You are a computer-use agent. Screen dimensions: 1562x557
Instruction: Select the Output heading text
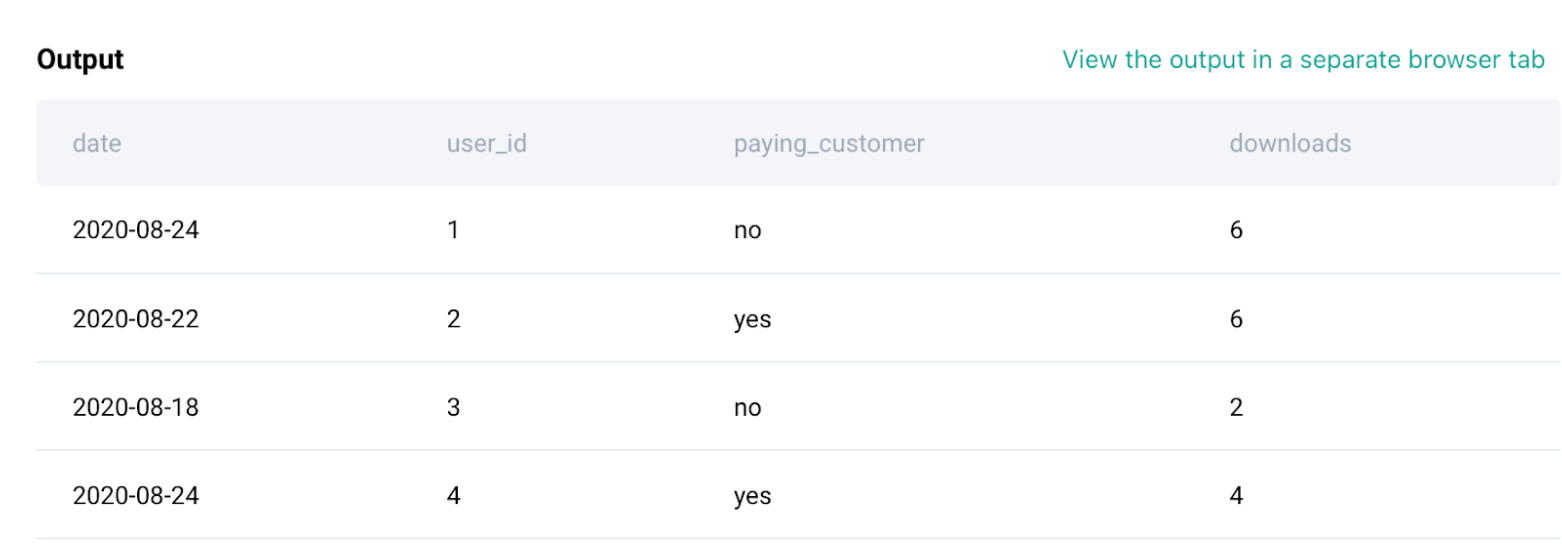[80, 60]
